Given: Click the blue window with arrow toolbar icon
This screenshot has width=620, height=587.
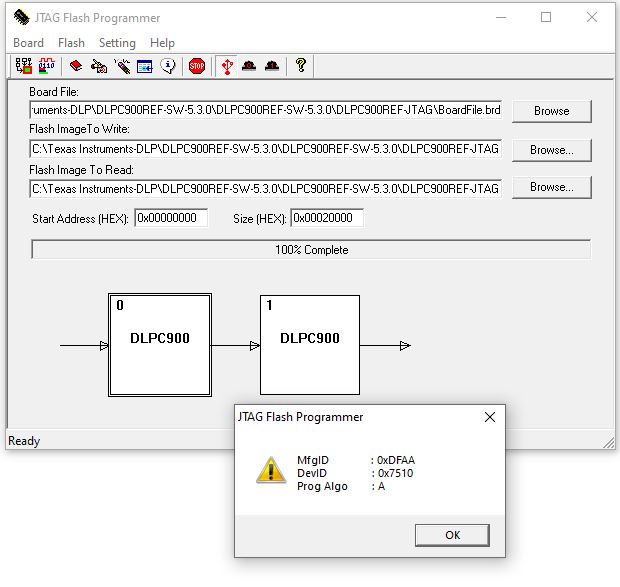Looking at the screenshot, I should pyautogui.click(x=145, y=66).
